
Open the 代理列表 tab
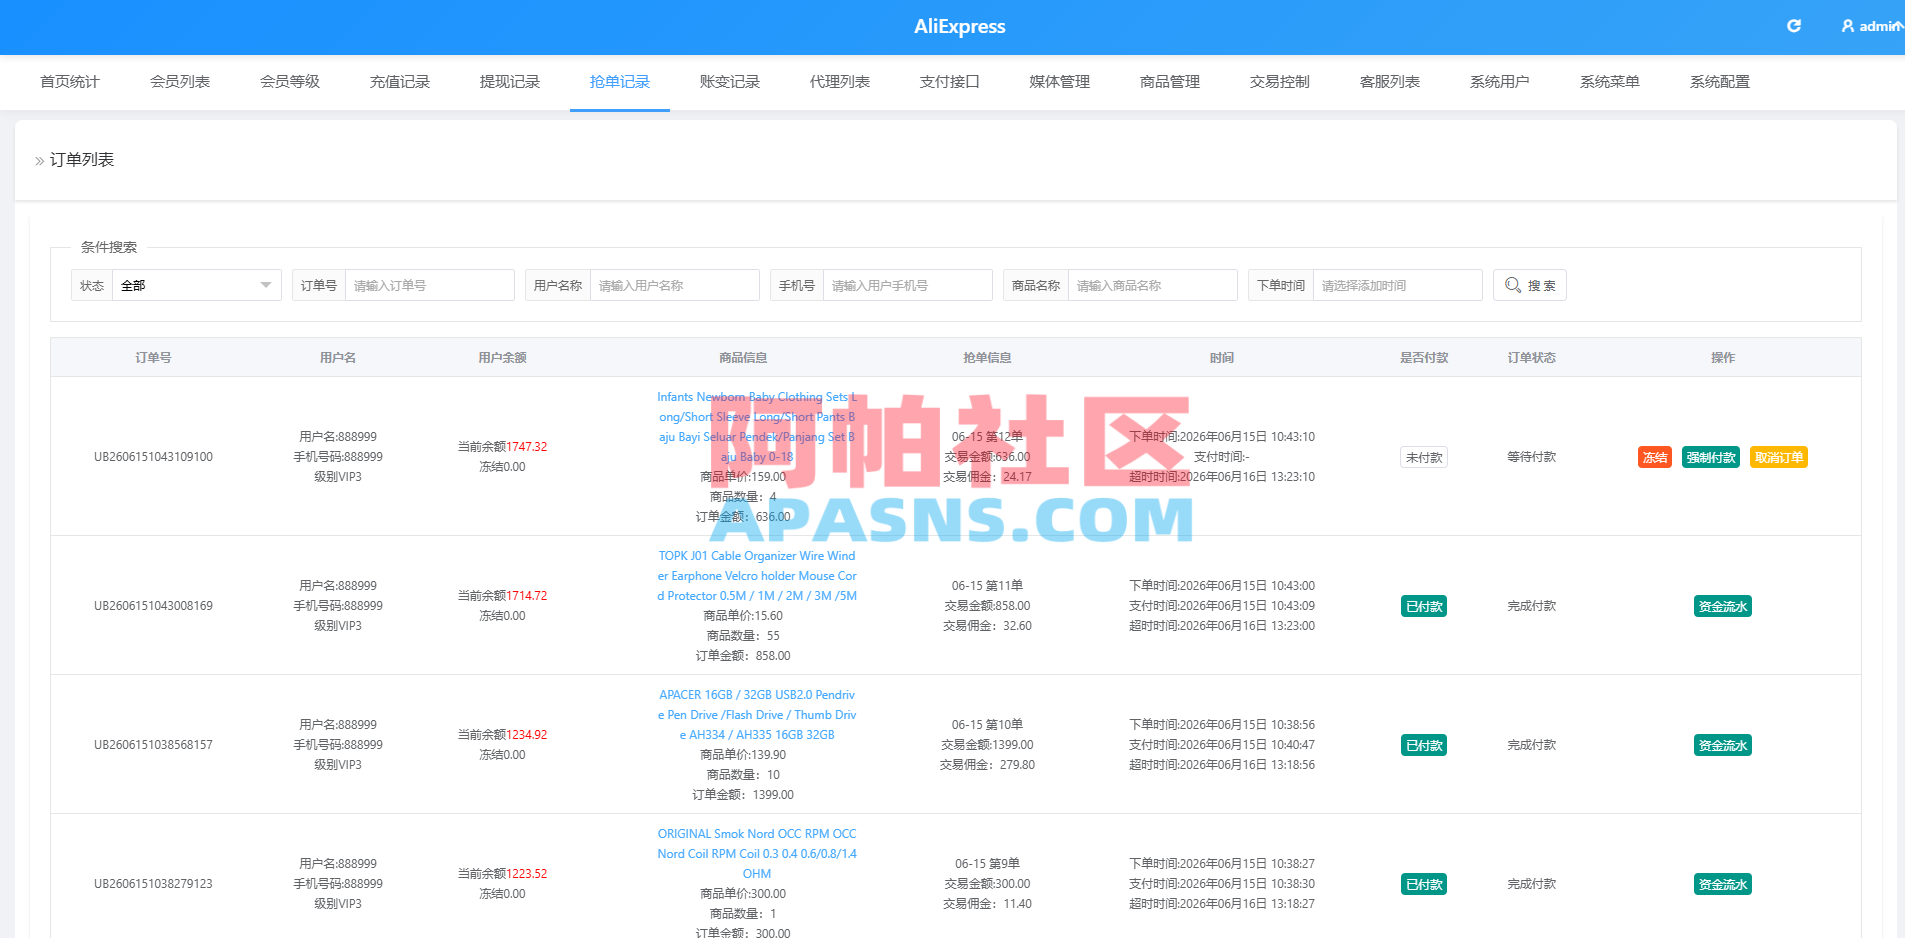pos(840,82)
